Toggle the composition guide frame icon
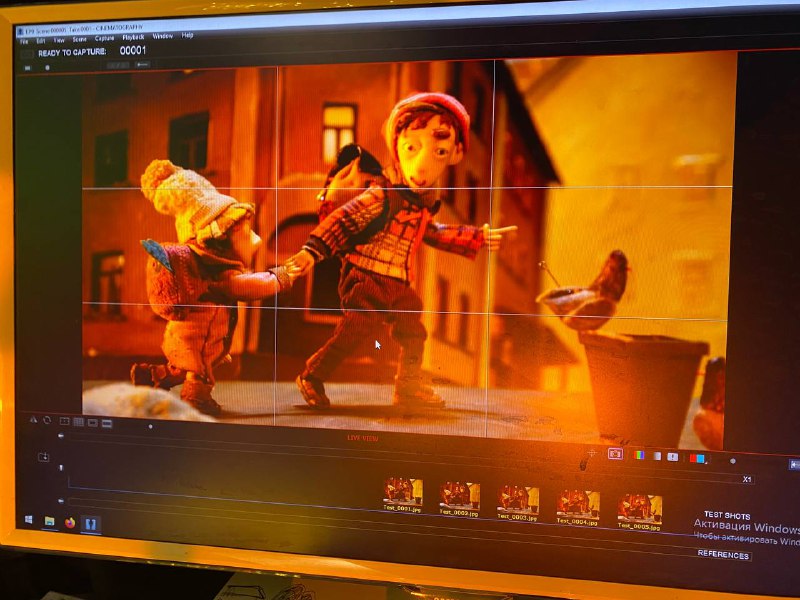 (64, 421)
